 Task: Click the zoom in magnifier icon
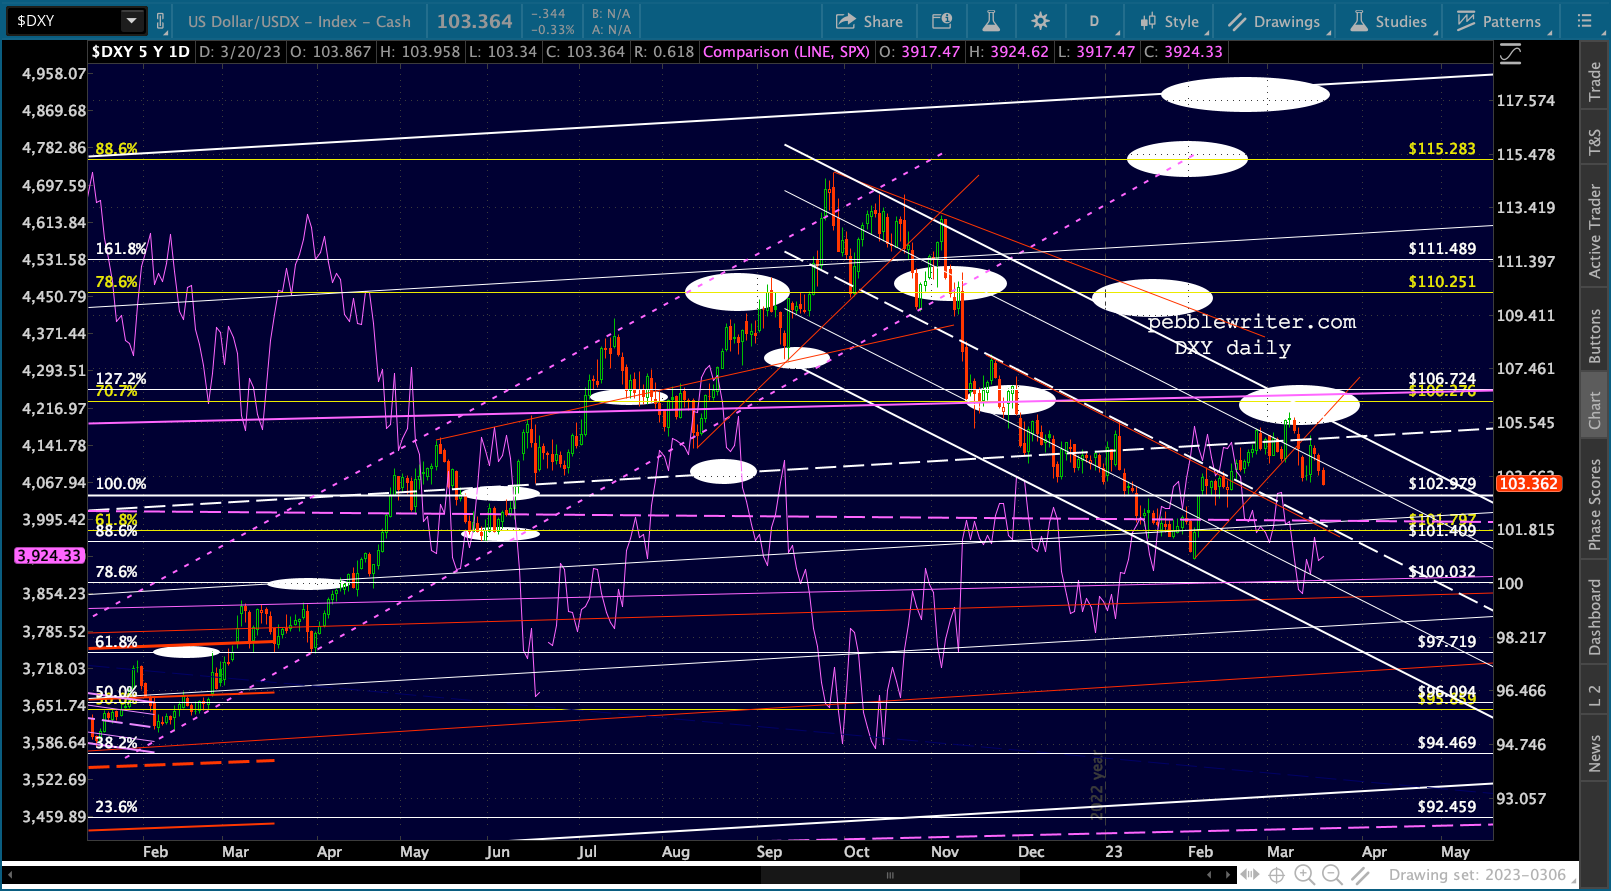[1305, 875]
